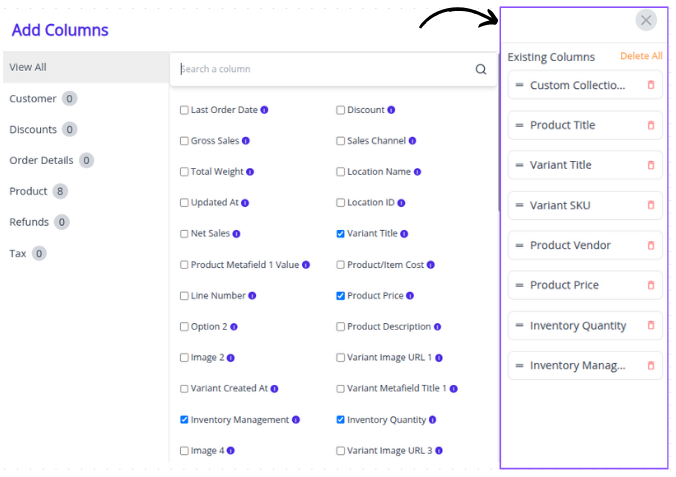Click drag handle of Variant Title column
The width and height of the screenshot is (676, 477).
click(519, 165)
